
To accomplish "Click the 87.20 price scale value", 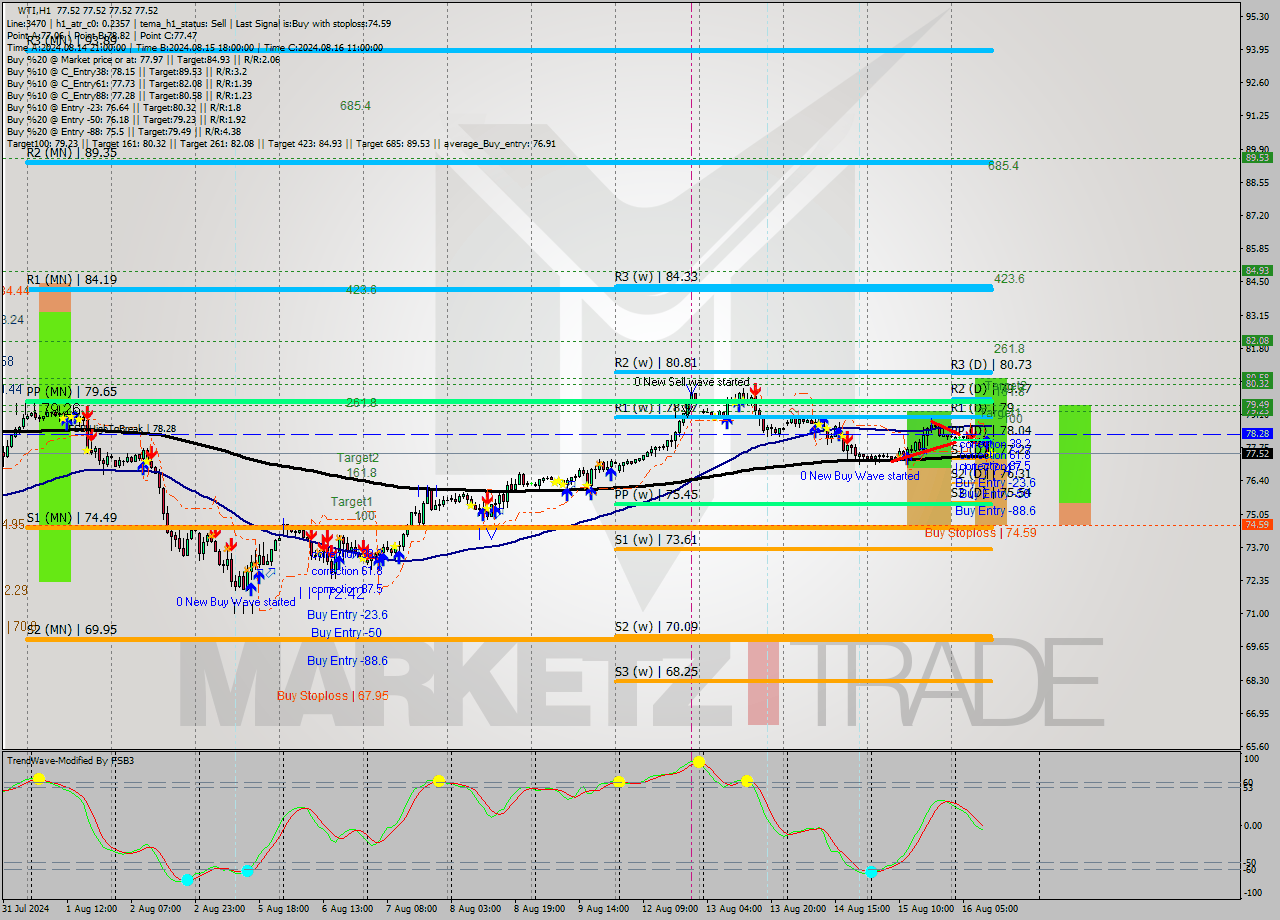I will pyautogui.click(x=1257, y=215).
